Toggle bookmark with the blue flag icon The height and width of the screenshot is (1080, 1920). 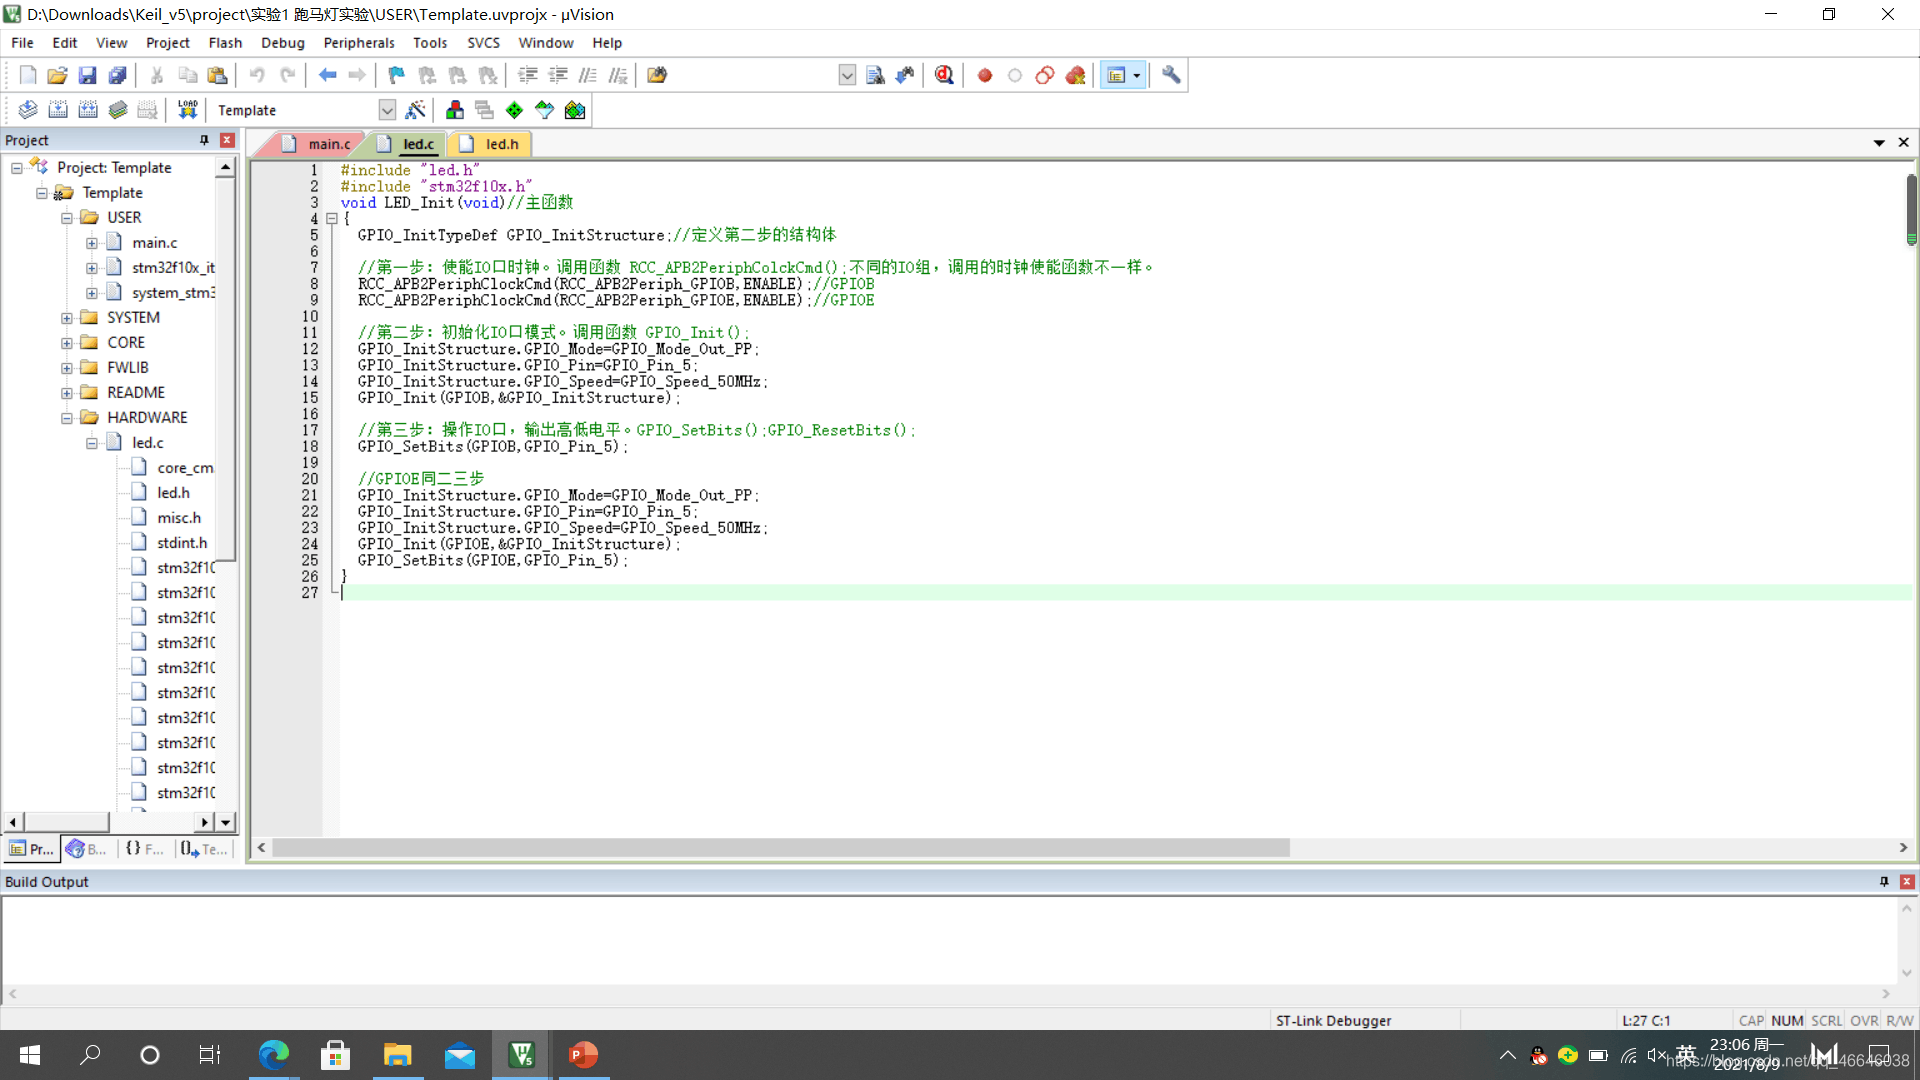(396, 75)
